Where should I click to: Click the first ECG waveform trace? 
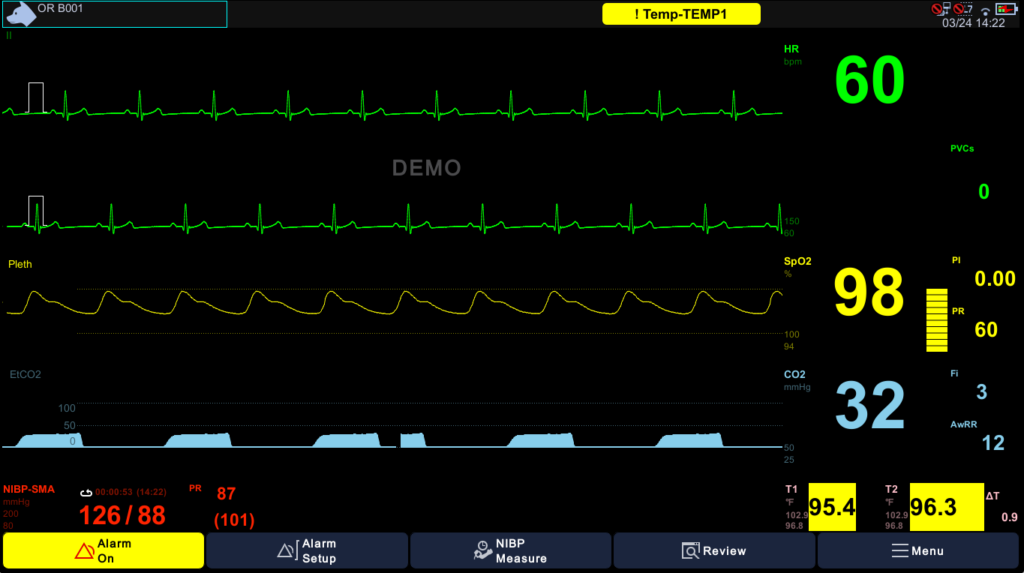pyautogui.click(x=392, y=106)
